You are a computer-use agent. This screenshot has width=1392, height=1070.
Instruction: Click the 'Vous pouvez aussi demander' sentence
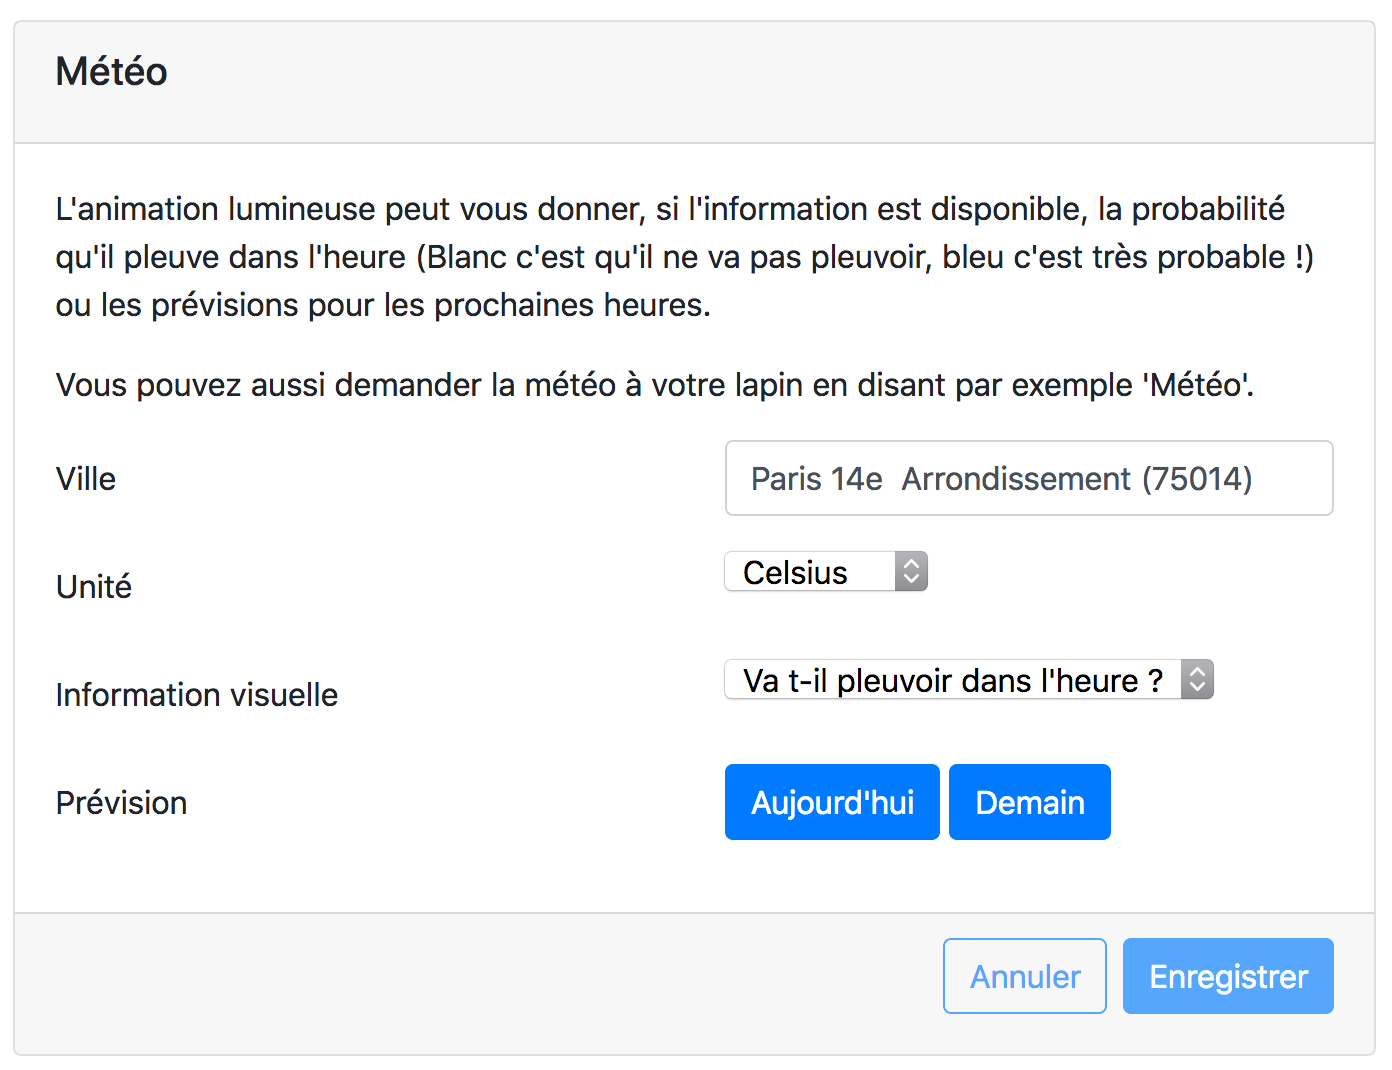click(655, 385)
